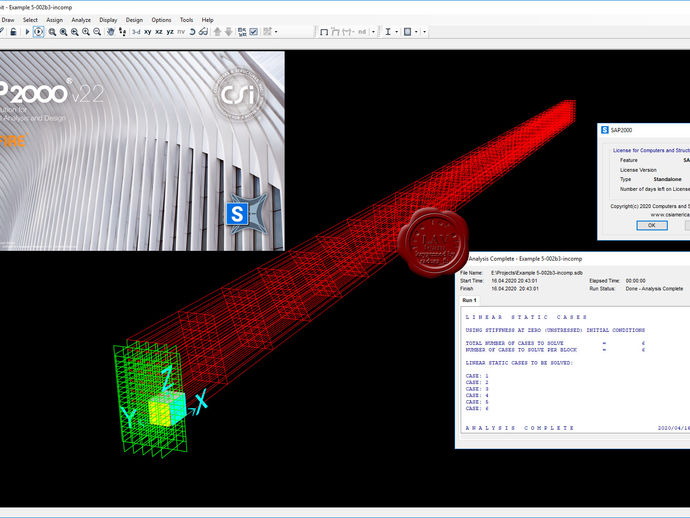Click the Run Analysis play arrow
This screenshot has height=518, width=690.
coord(27,32)
